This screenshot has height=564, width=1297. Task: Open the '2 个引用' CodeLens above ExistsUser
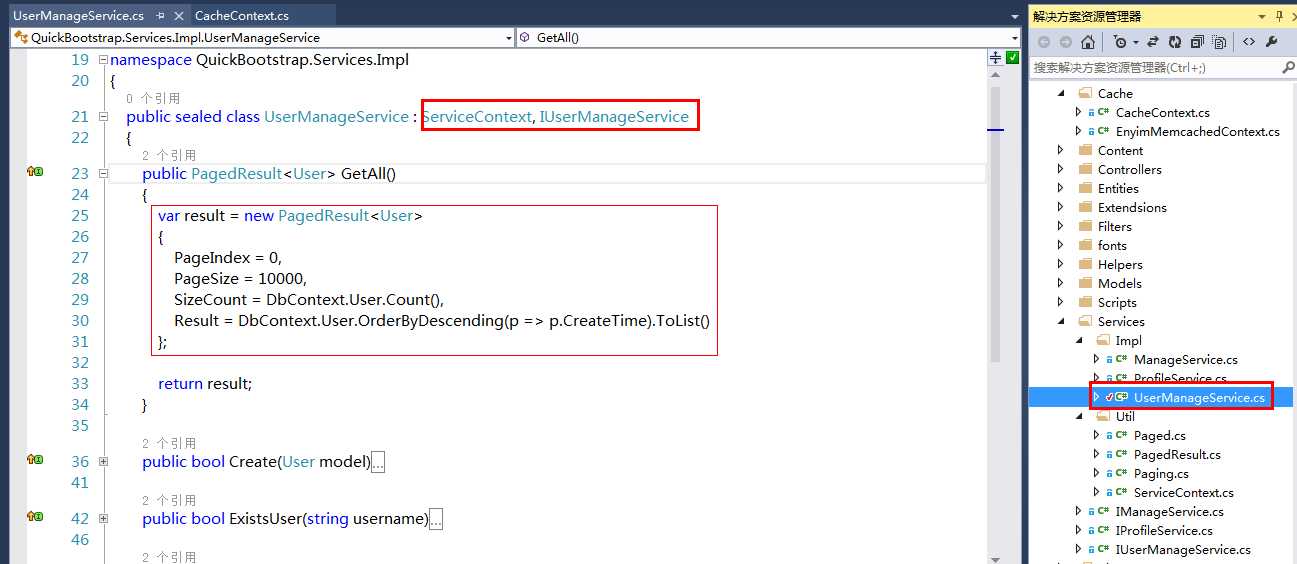pos(169,500)
